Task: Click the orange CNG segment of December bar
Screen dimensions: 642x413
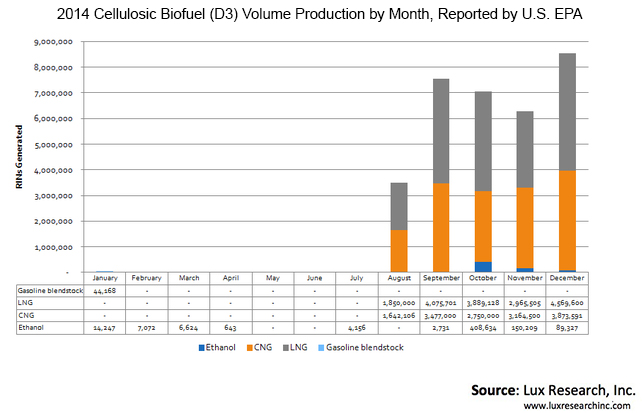Action: (x=567, y=221)
